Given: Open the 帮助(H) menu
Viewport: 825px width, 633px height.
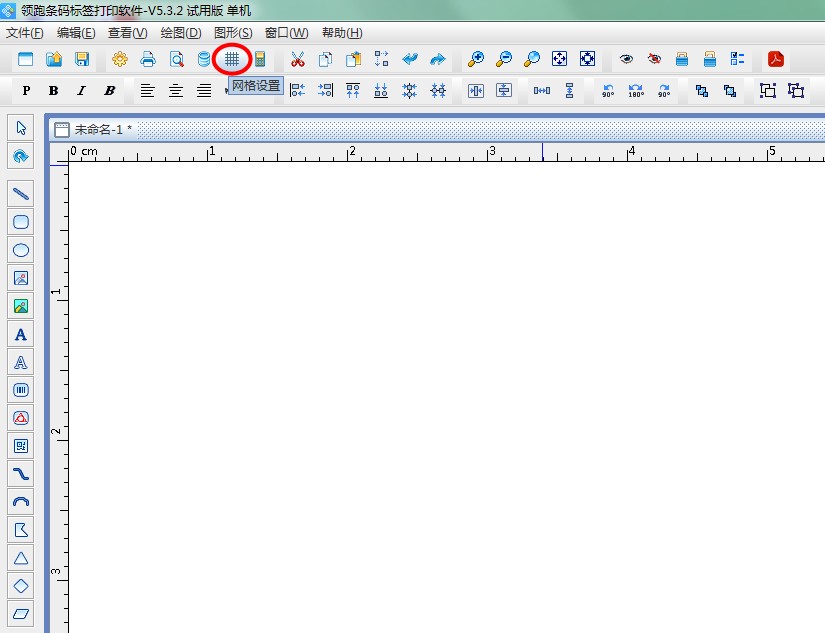Looking at the screenshot, I should 342,33.
